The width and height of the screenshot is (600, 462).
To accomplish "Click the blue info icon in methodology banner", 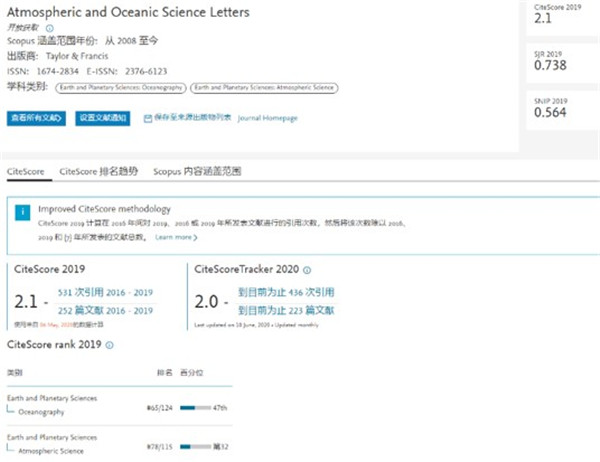I will tap(22, 212).
